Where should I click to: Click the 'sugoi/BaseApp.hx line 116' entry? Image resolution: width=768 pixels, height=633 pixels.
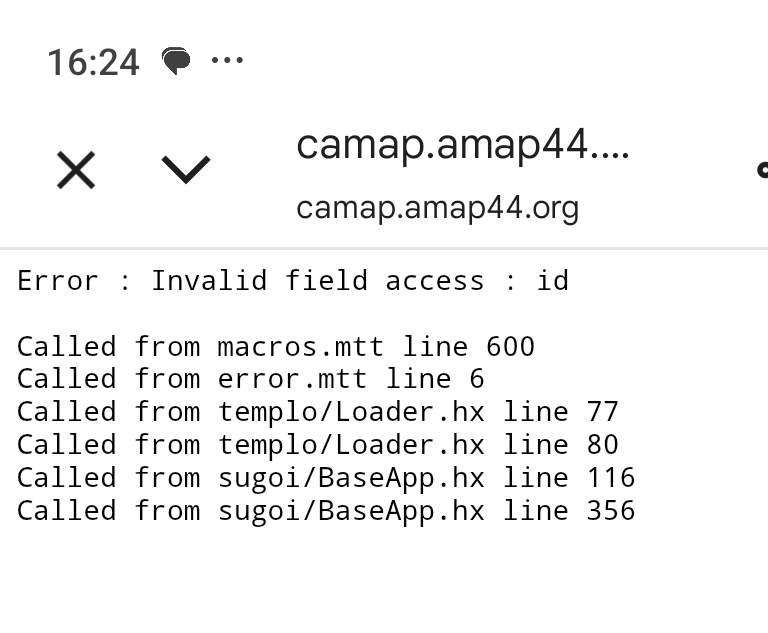426,478
